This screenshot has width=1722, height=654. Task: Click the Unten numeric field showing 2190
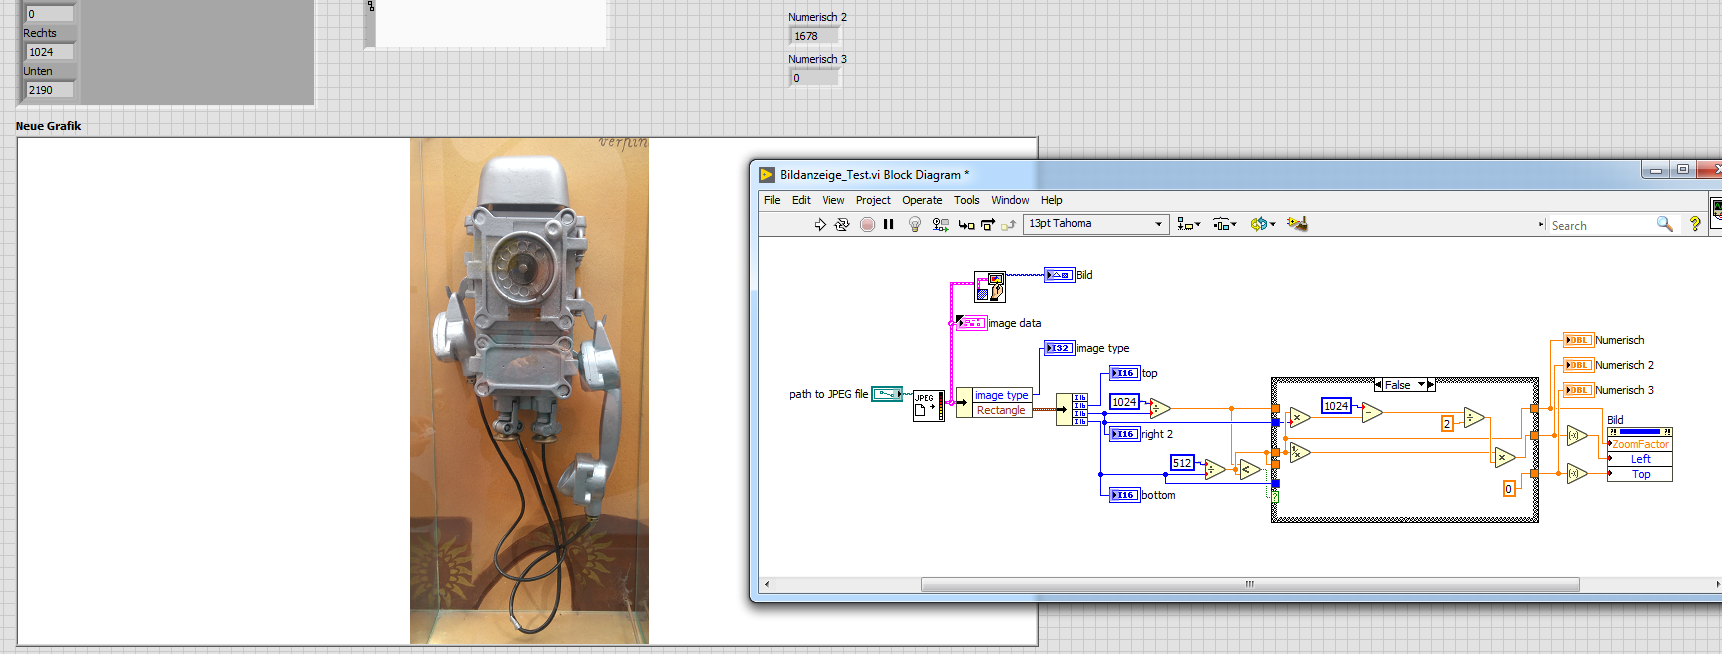(x=49, y=90)
